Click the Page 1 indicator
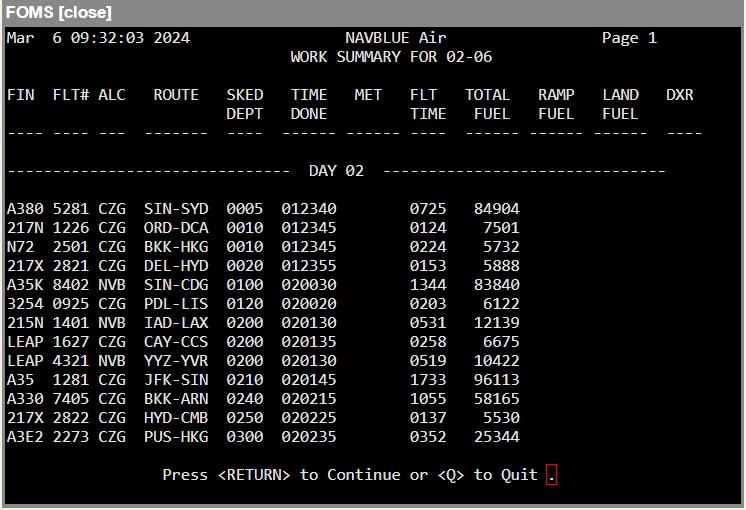Image resolution: width=746 pixels, height=510 pixels. pyautogui.click(x=629, y=38)
